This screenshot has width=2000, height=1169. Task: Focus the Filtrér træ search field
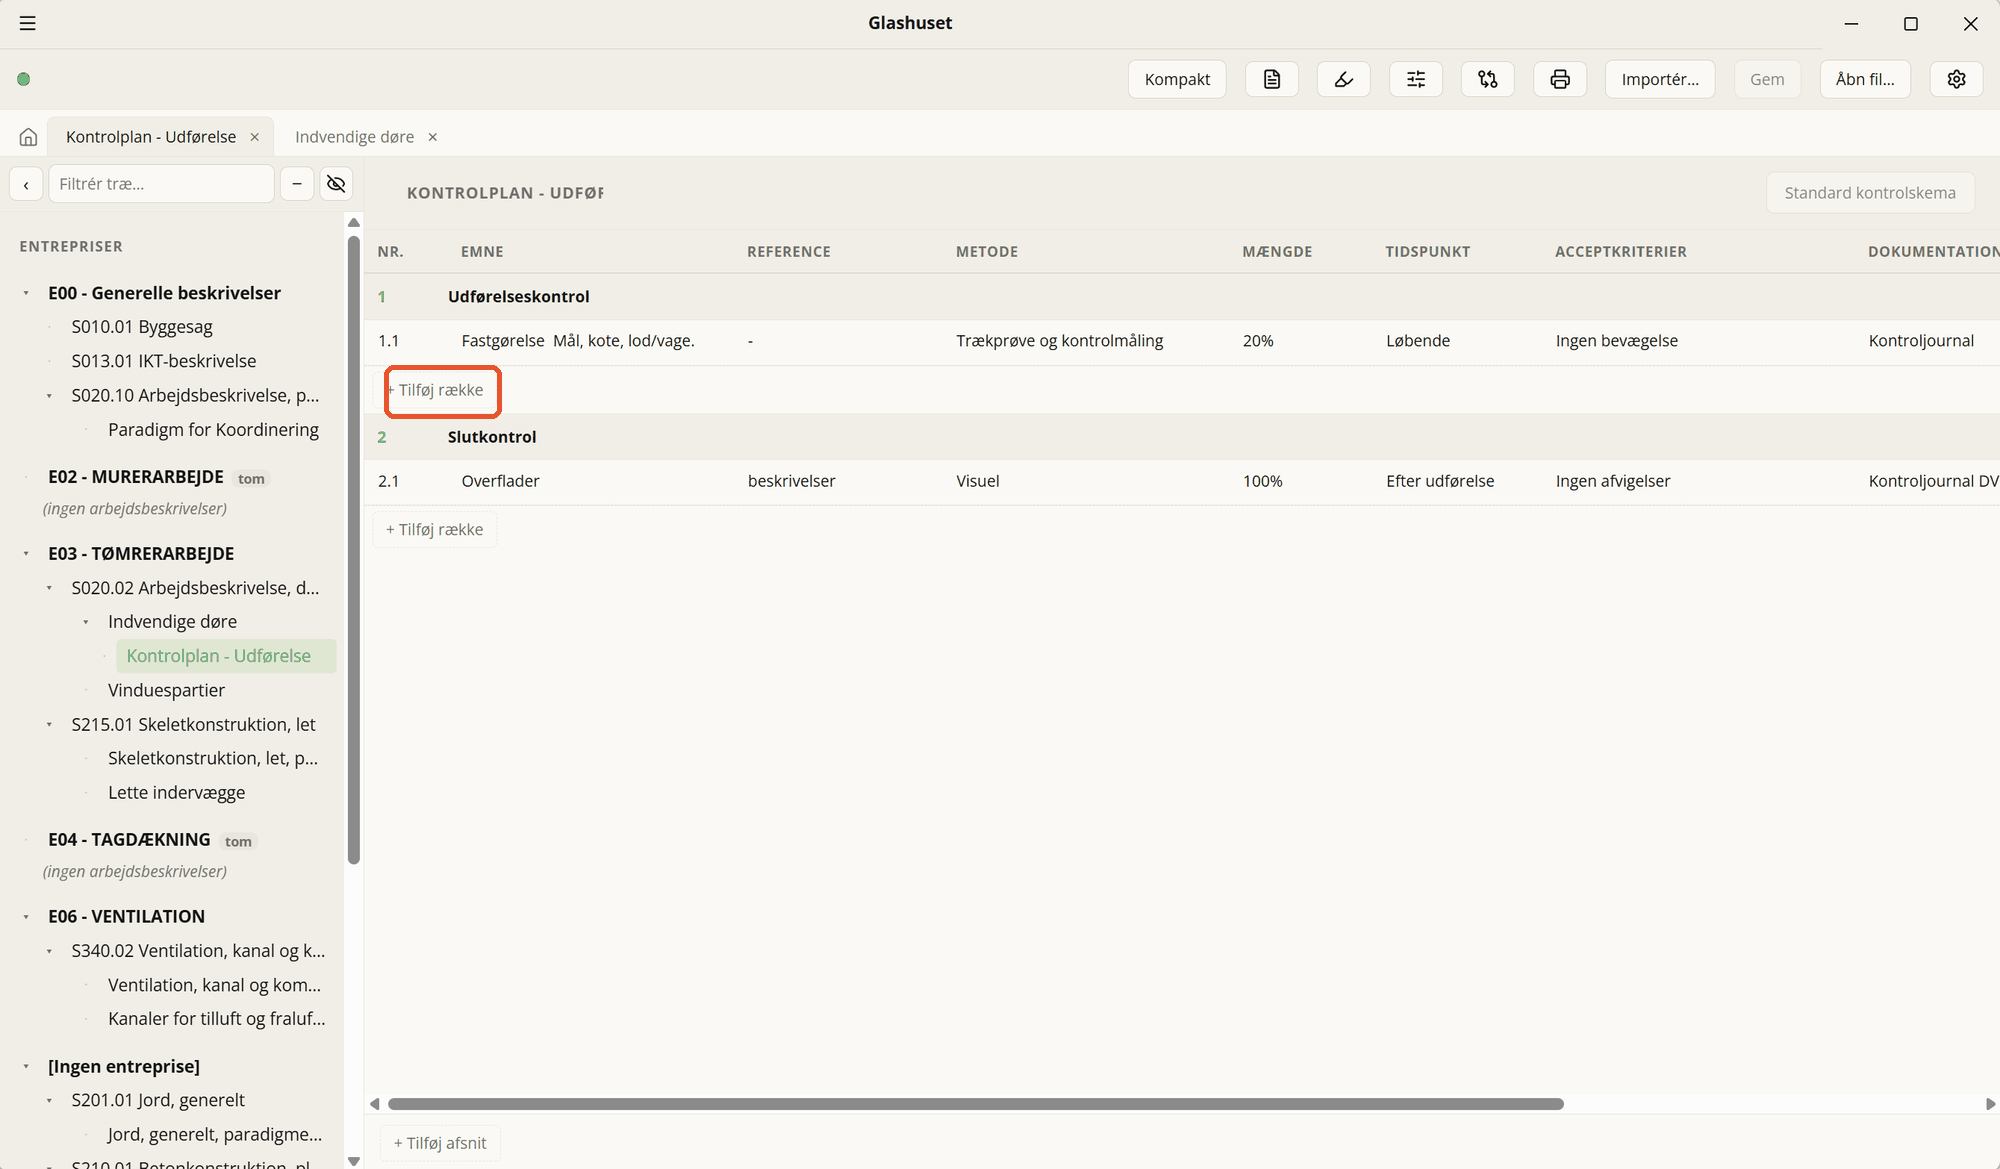[x=161, y=184]
